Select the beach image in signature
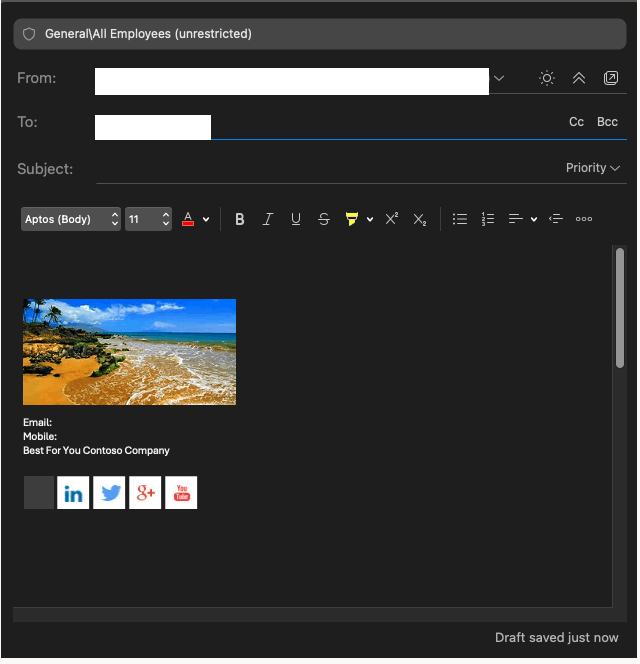Image resolution: width=640 pixels, height=664 pixels. (x=130, y=352)
